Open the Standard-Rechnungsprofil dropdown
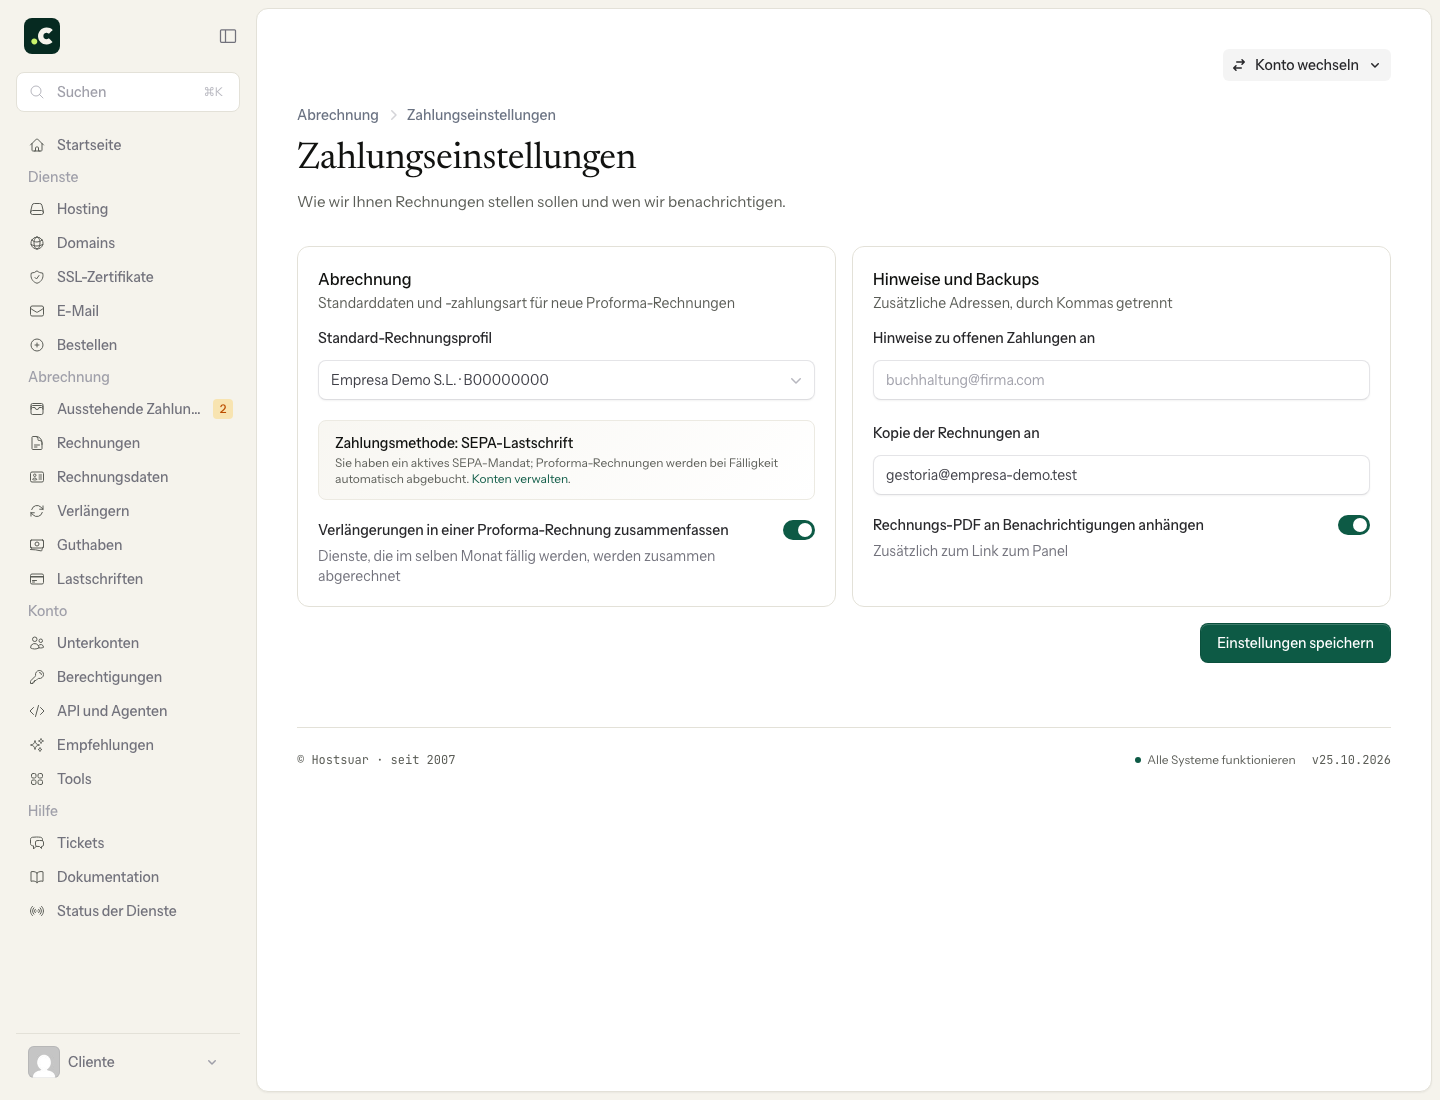The width and height of the screenshot is (1440, 1100). pos(566,380)
